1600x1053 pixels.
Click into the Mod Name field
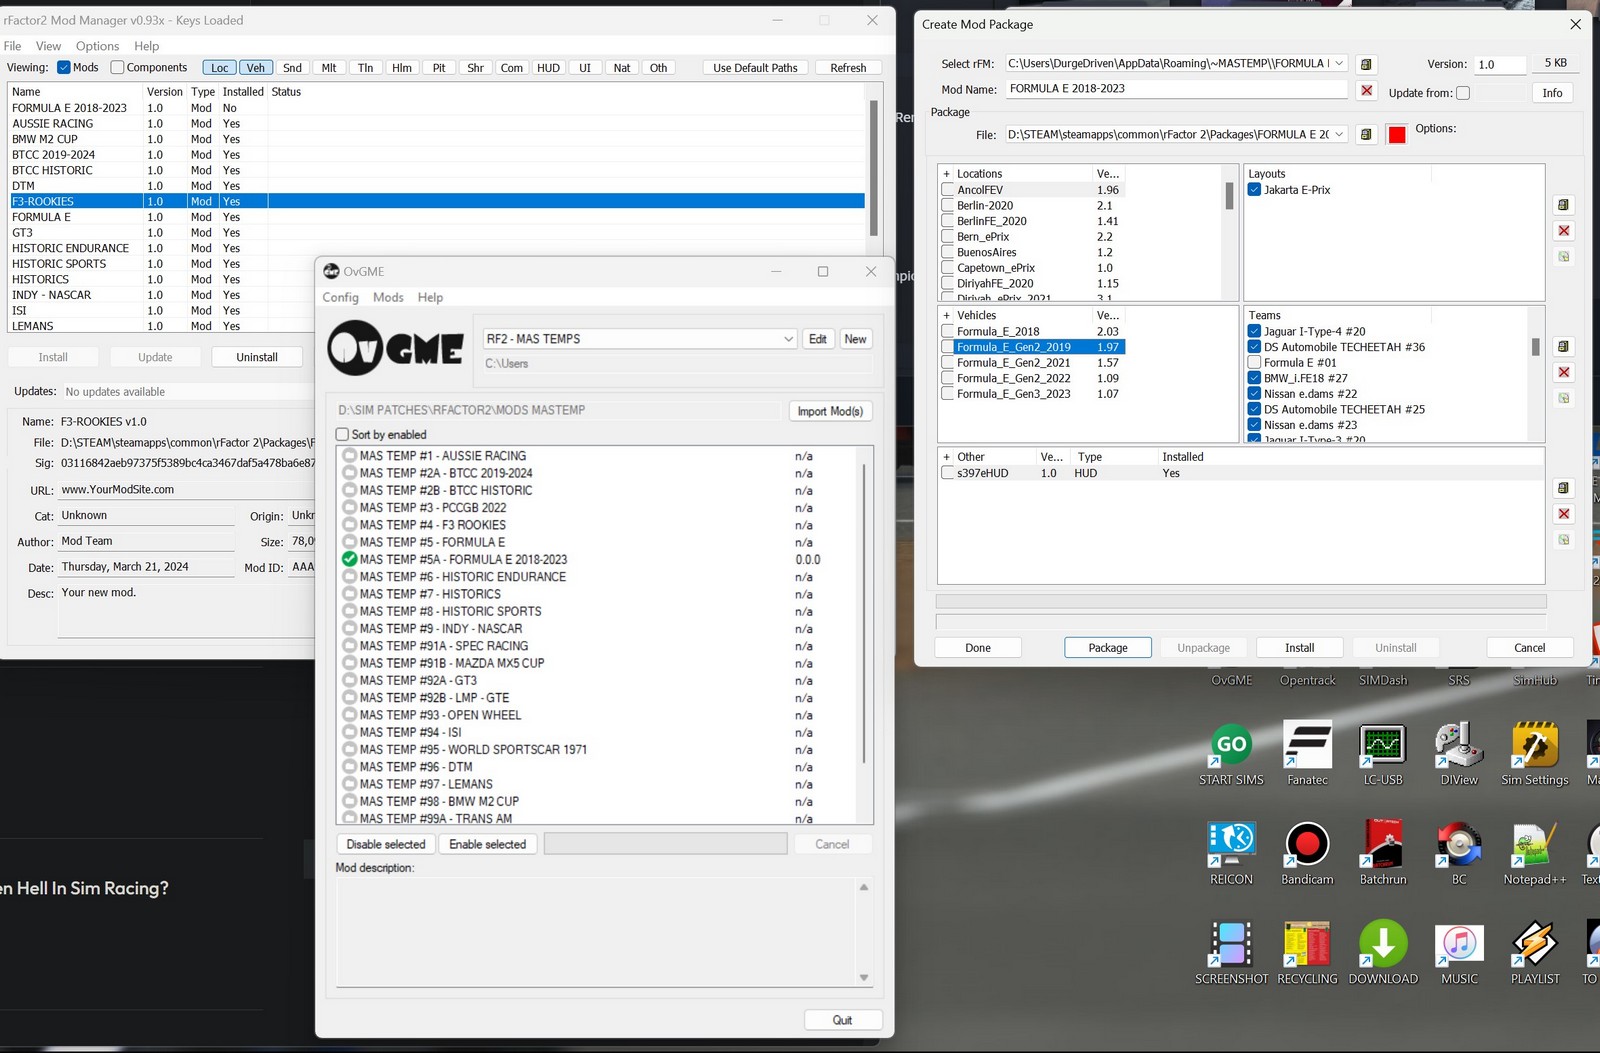(x=1177, y=89)
